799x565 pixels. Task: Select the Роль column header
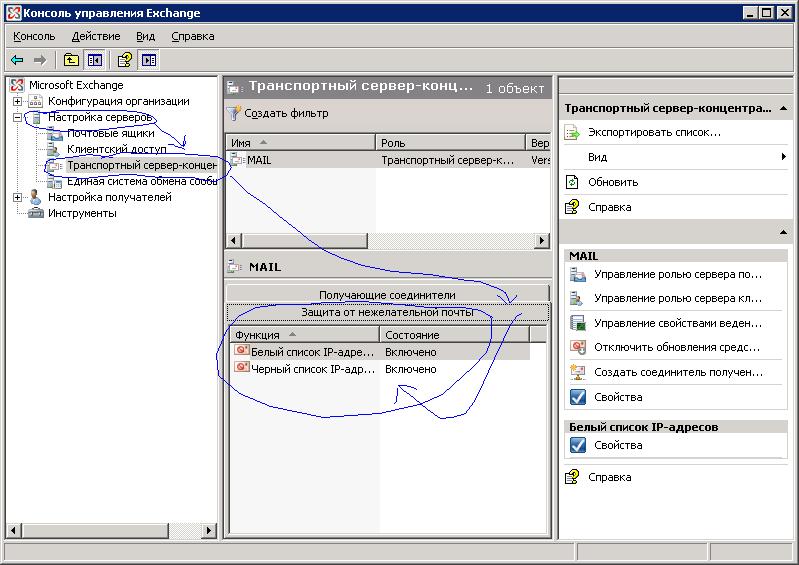[x=450, y=143]
